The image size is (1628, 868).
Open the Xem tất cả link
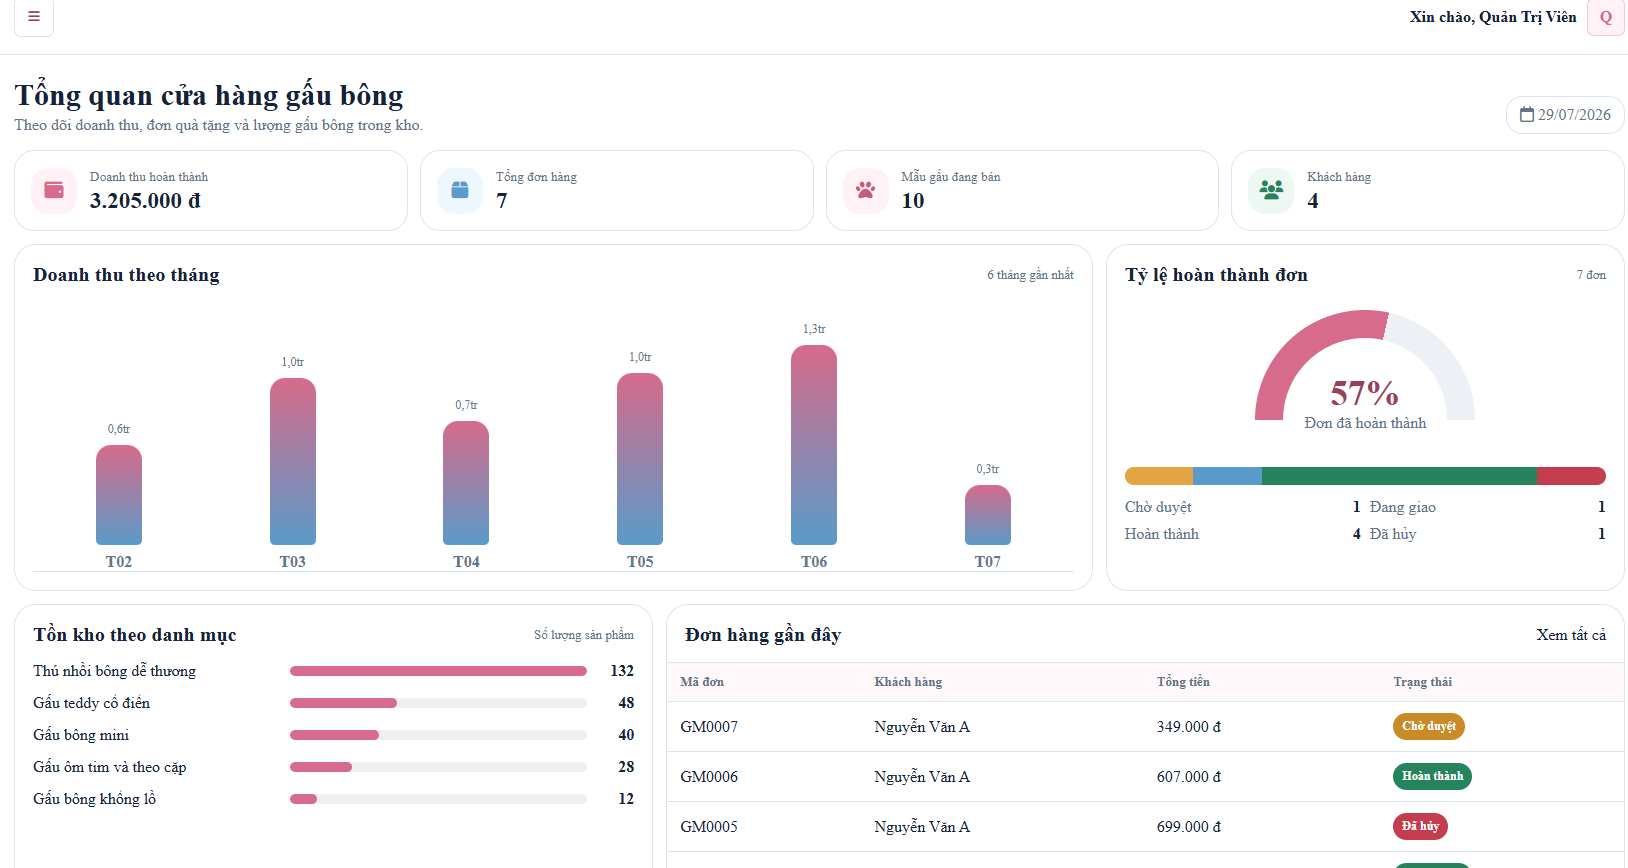1571,635
